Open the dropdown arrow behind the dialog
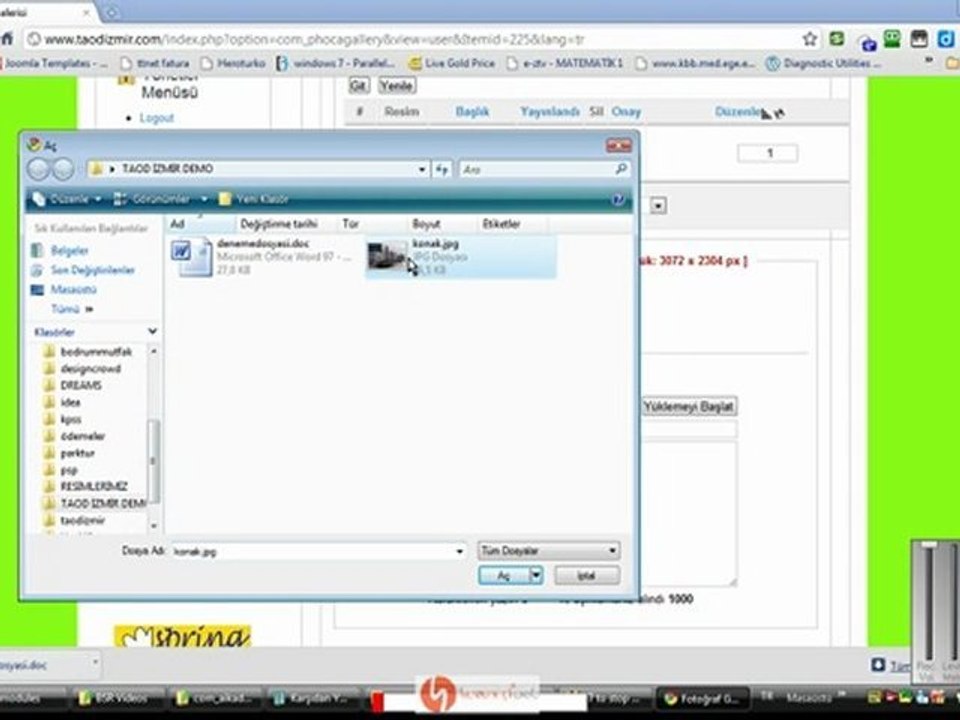960x720 pixels. coord(658,205)
